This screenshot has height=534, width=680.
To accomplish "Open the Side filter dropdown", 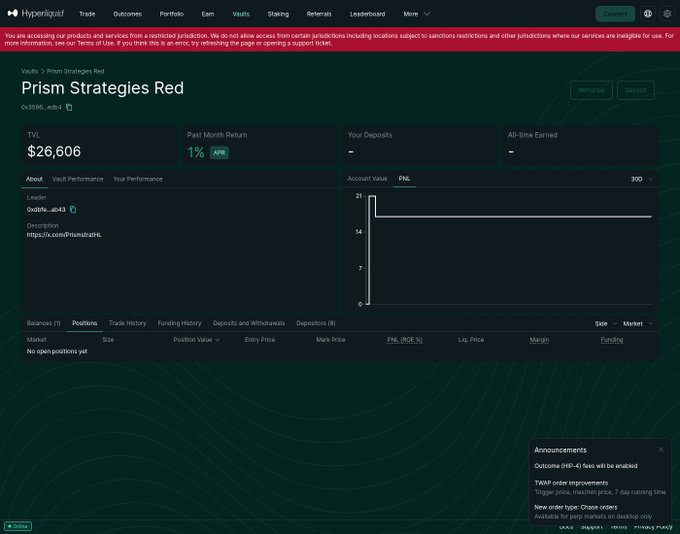I will [605, 324].
